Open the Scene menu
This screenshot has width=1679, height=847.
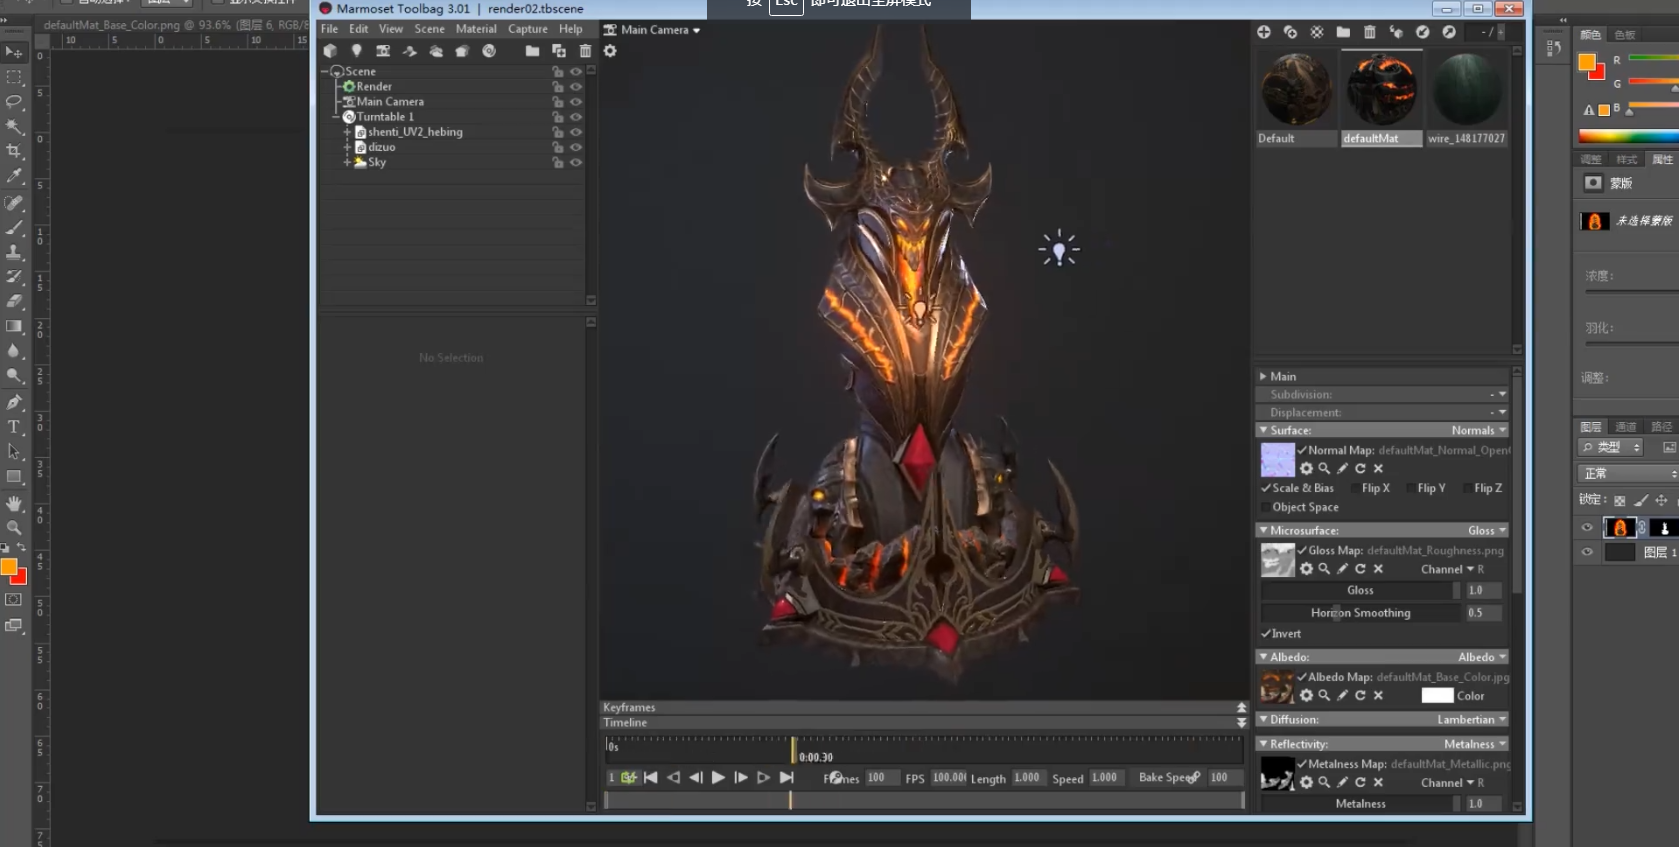click(429, 29)
